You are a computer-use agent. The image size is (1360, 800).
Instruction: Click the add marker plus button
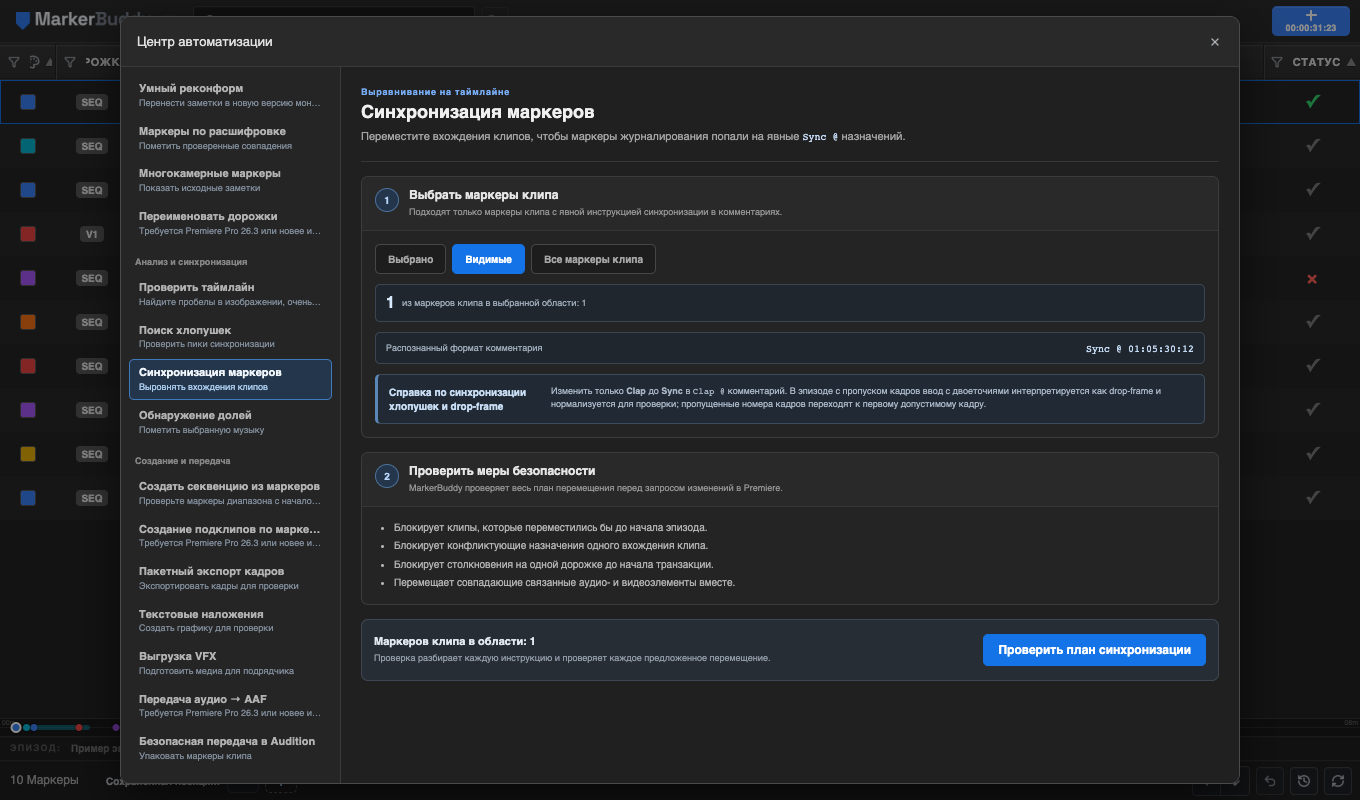click(1310, 21)
